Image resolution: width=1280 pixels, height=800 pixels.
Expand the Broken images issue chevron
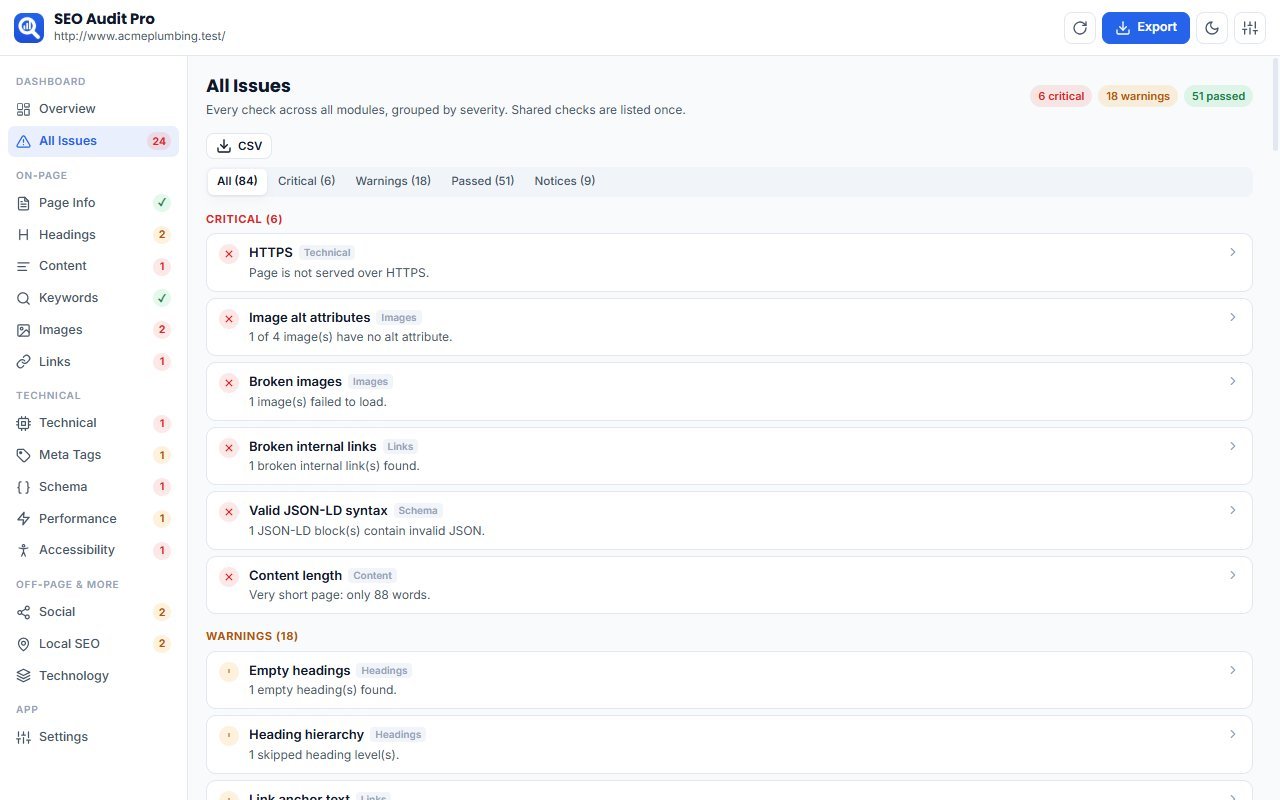[x=1233, y=381]
